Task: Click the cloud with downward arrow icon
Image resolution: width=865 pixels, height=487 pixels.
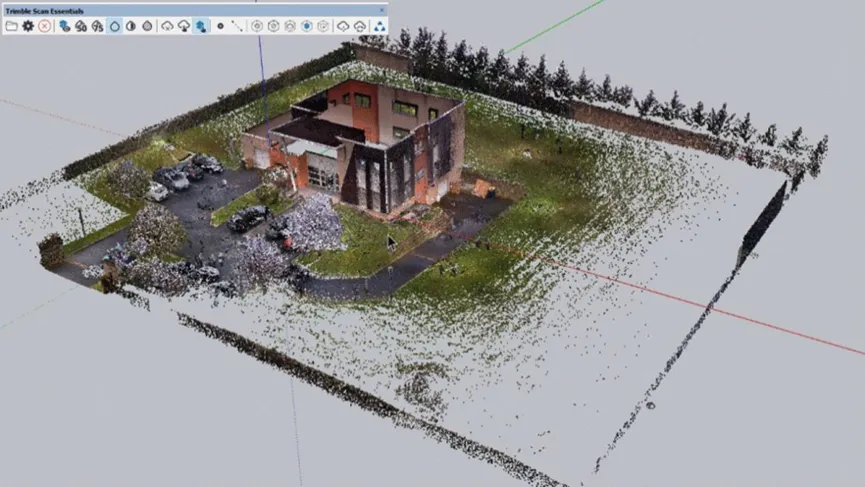Action: (x=184, y=26)
